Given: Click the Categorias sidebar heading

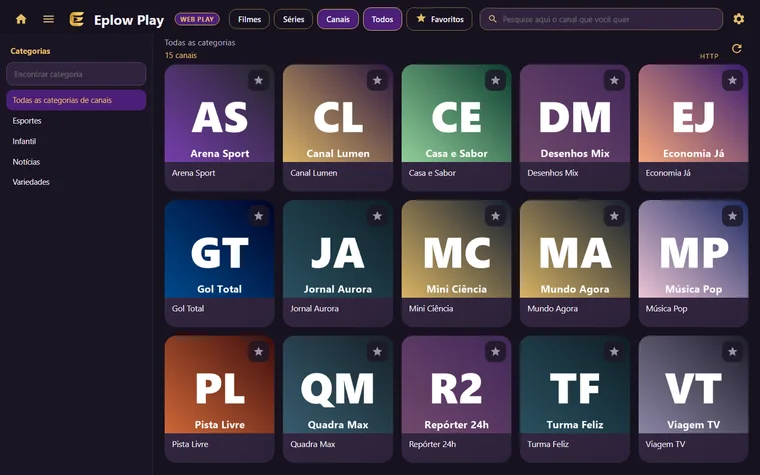Looking at the screenshot, I should point(30,51).
